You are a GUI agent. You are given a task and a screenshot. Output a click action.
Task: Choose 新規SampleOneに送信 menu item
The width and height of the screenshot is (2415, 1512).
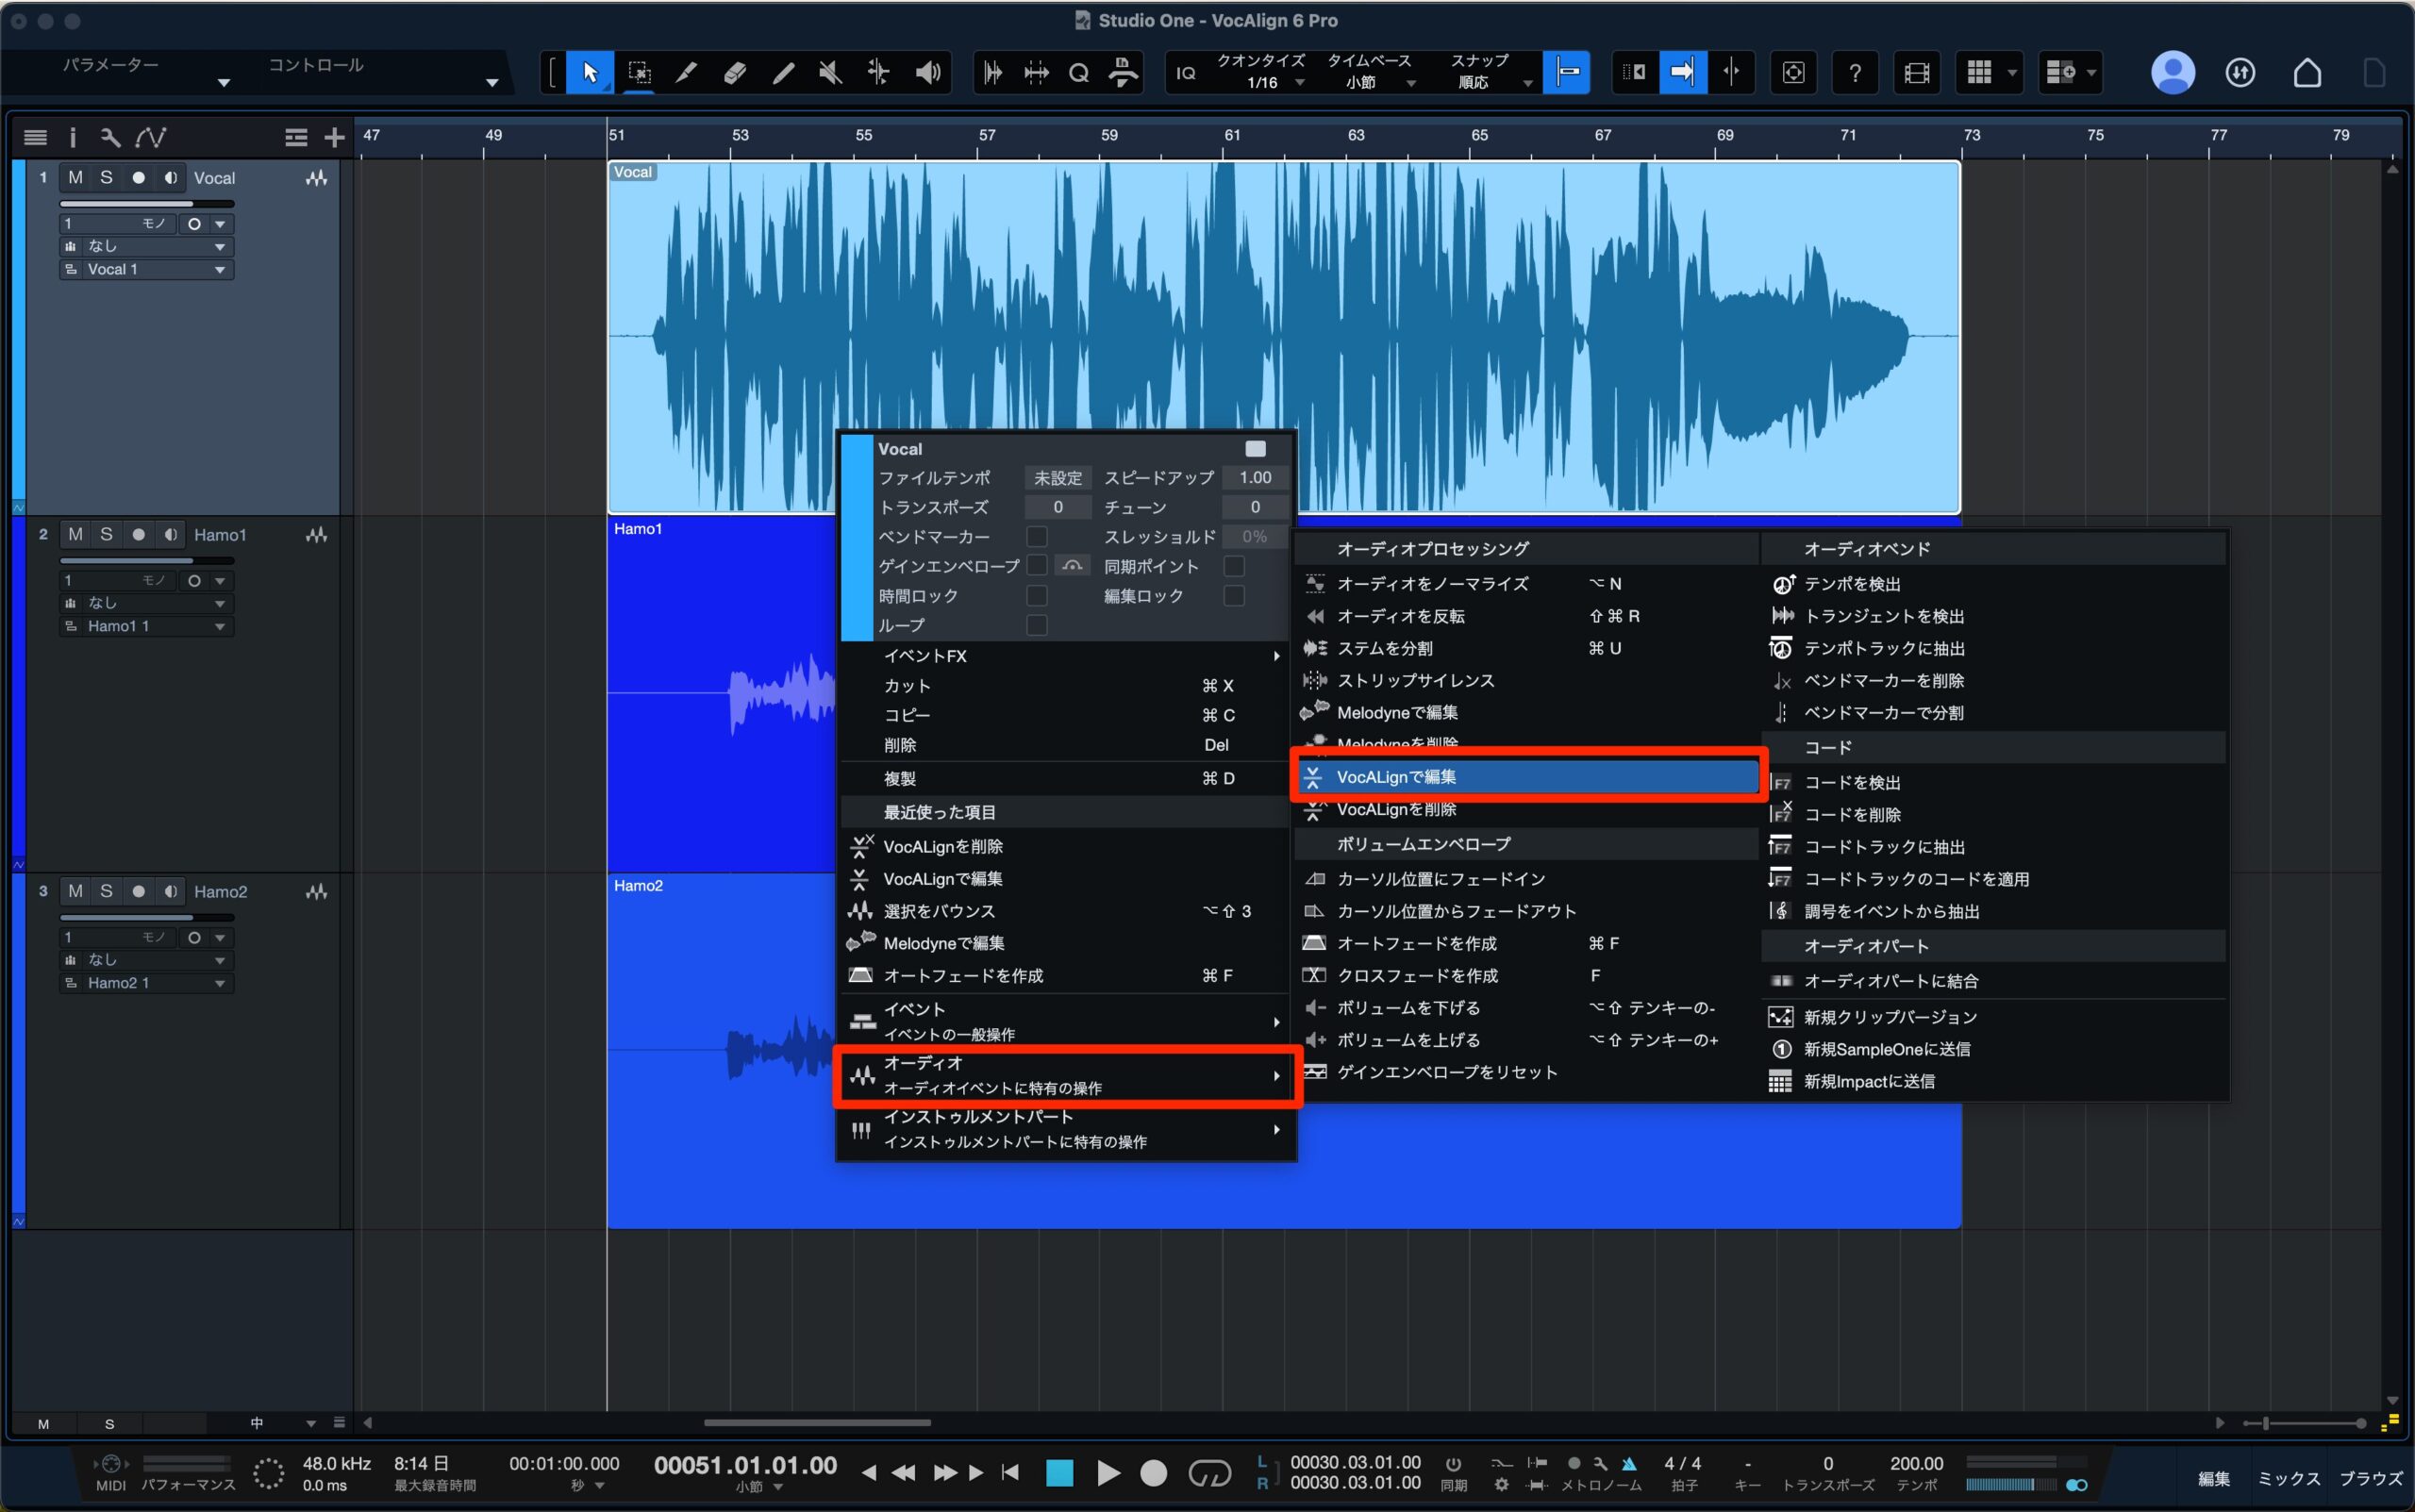click(1994, 1049)
